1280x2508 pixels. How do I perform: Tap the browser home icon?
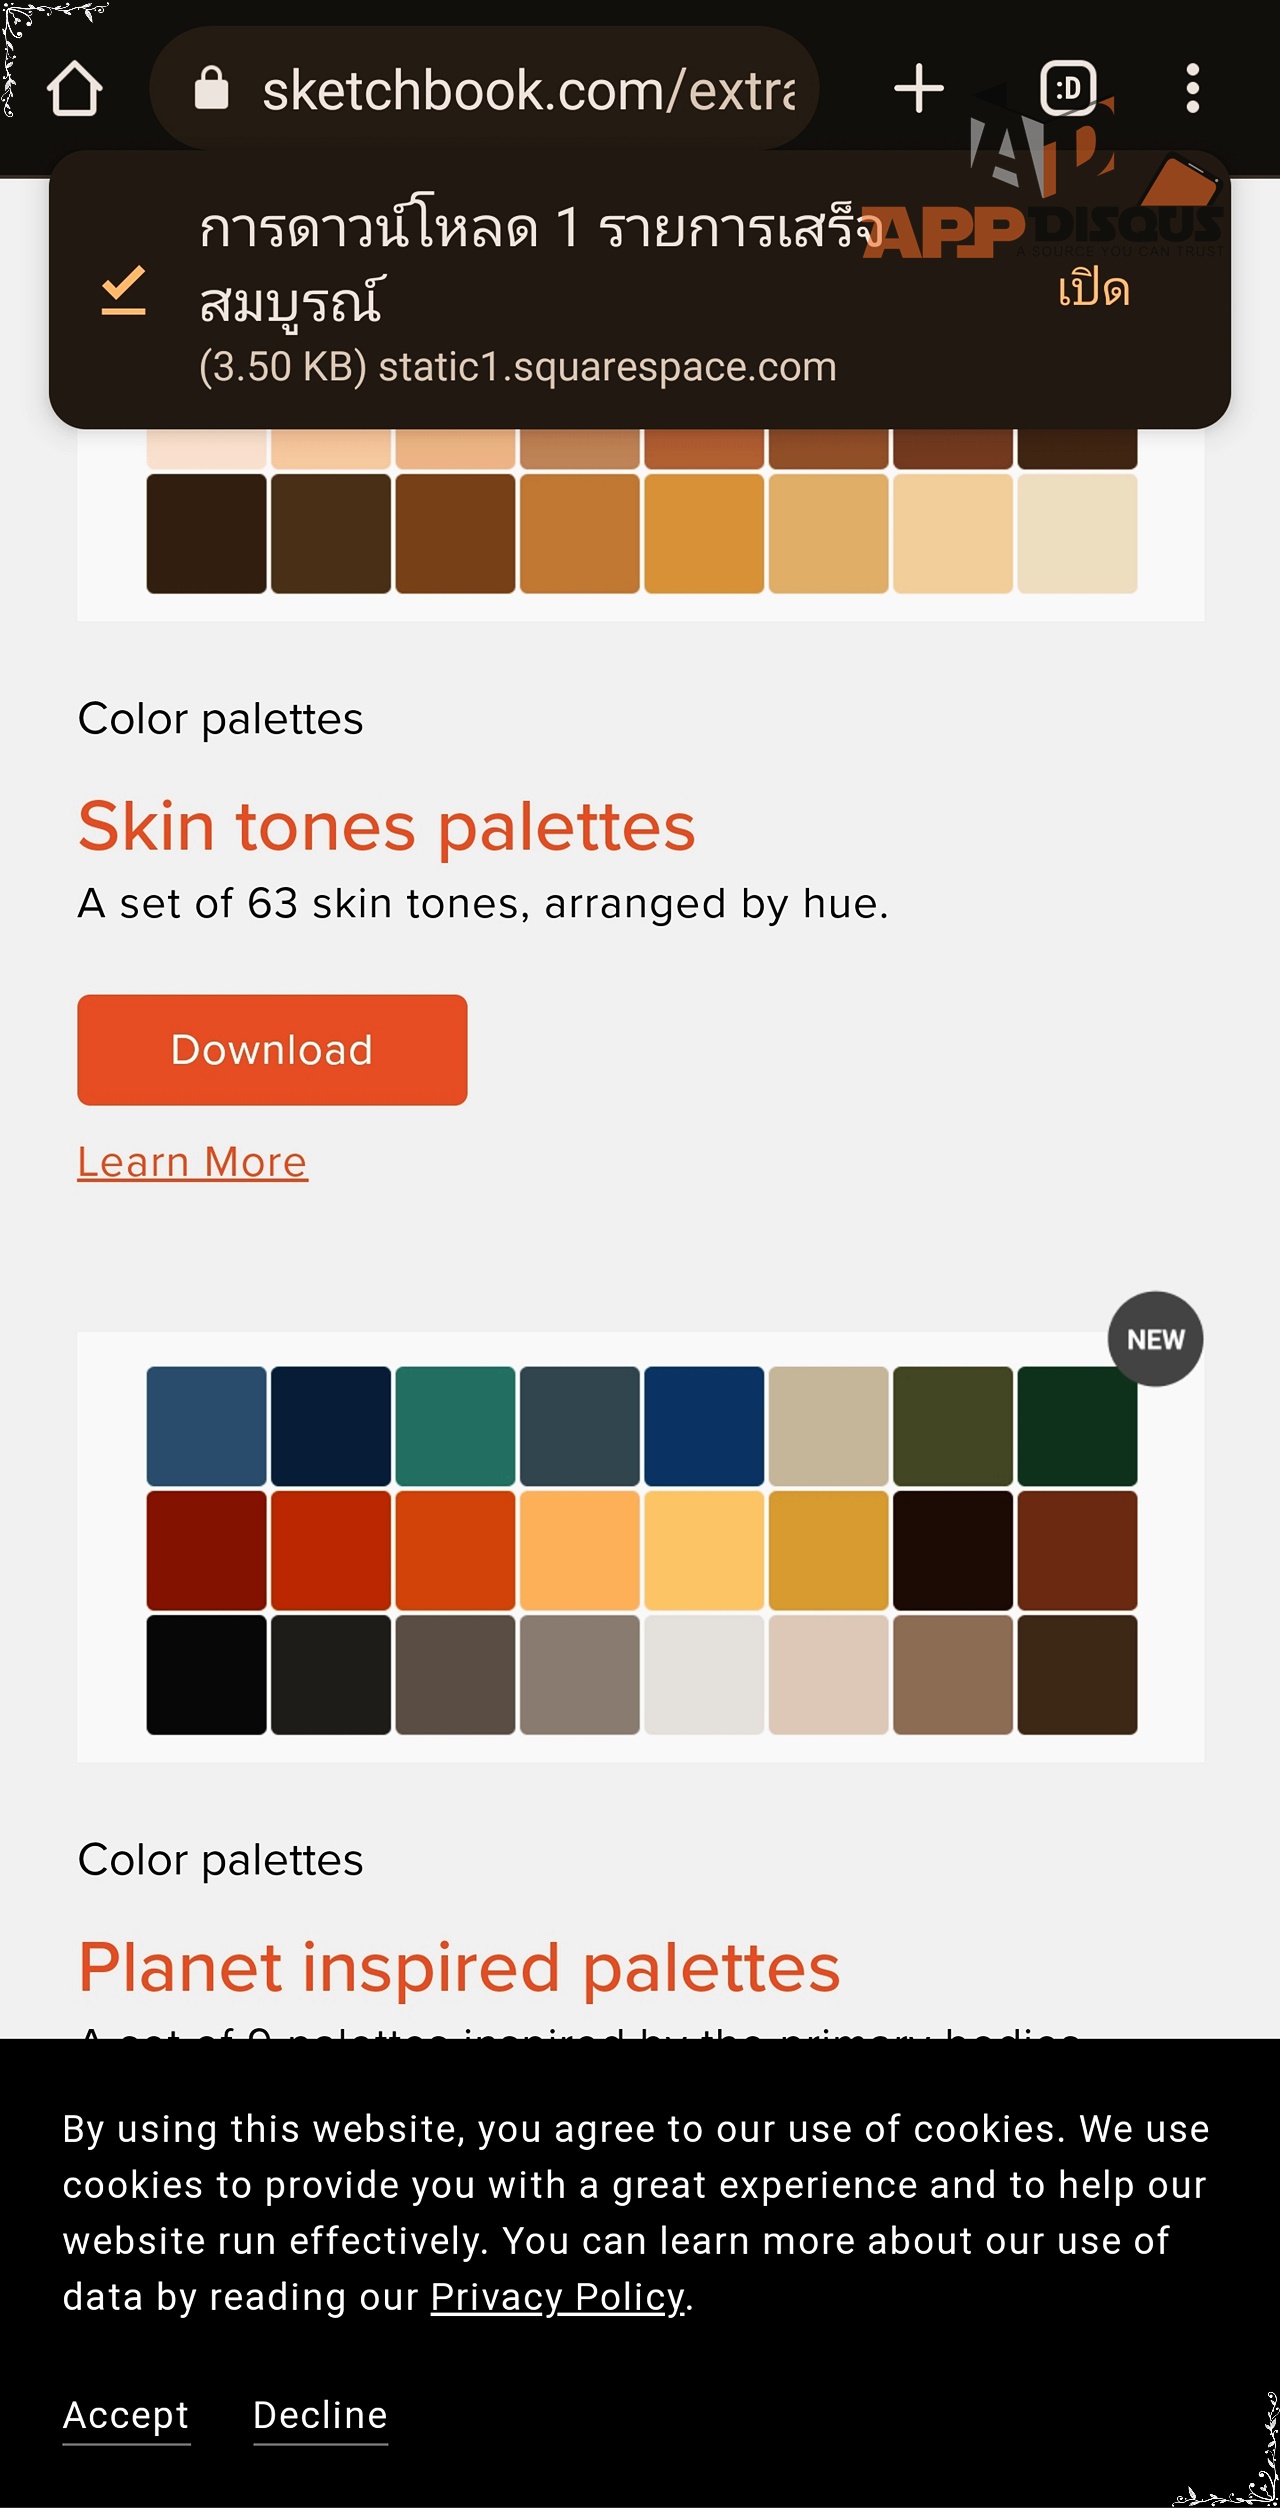pos(75,89)
